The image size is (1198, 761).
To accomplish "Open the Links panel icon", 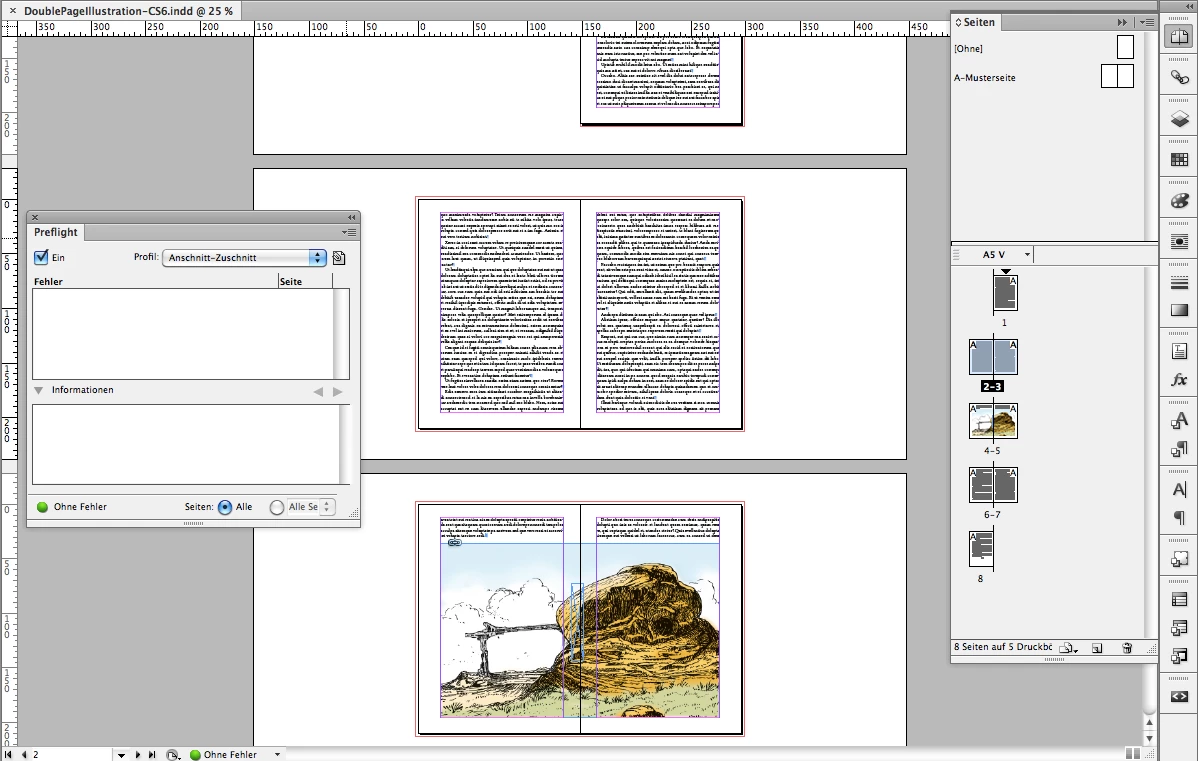I will 1179,77.
